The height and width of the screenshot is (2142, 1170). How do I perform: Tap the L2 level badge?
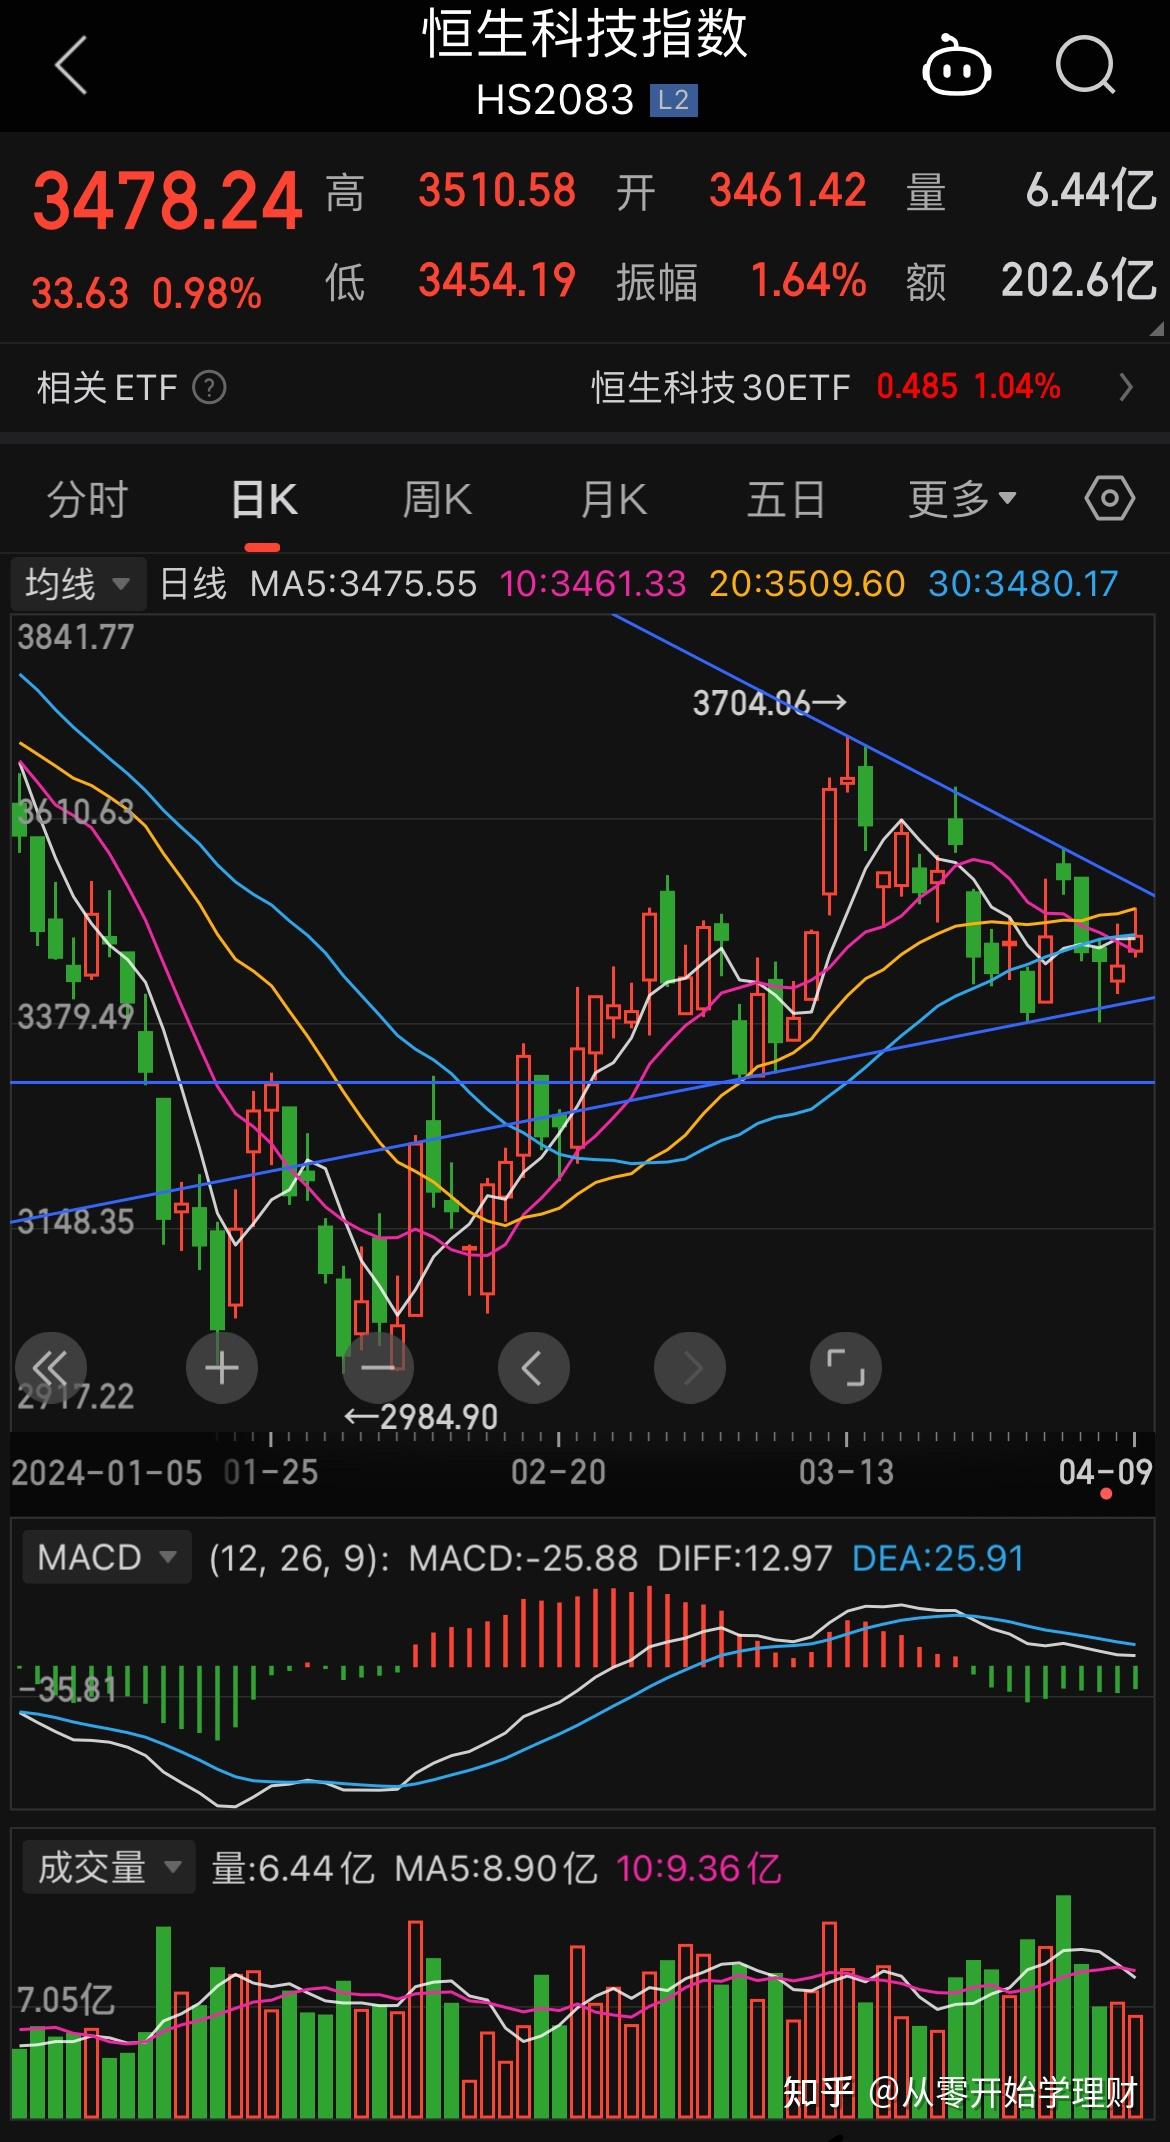(x=673, y=100)
